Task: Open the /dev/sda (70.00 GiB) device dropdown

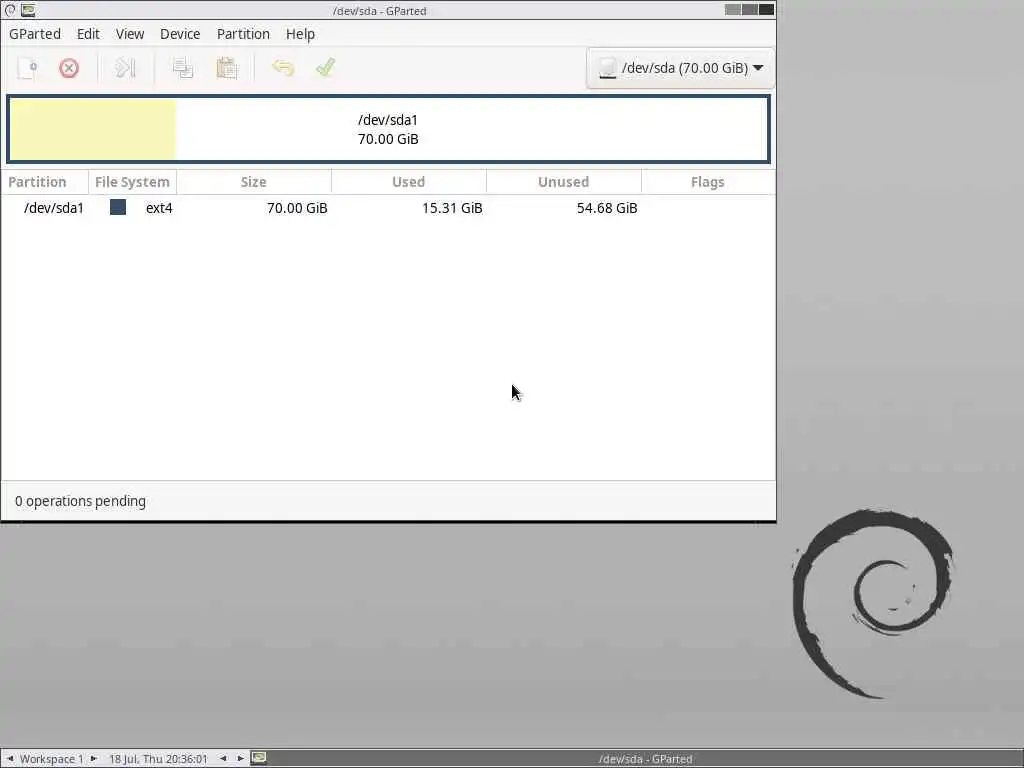Action: [x=680, y=68]
